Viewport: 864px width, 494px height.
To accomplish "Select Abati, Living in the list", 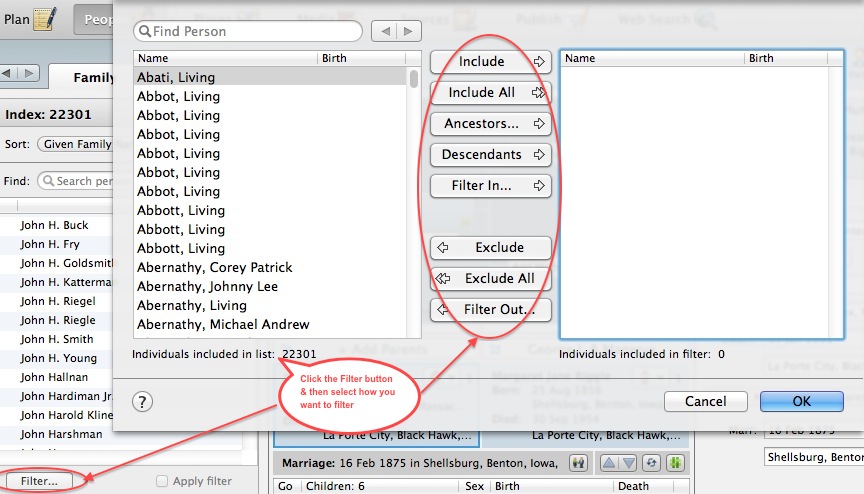I will tap(270, 78).
